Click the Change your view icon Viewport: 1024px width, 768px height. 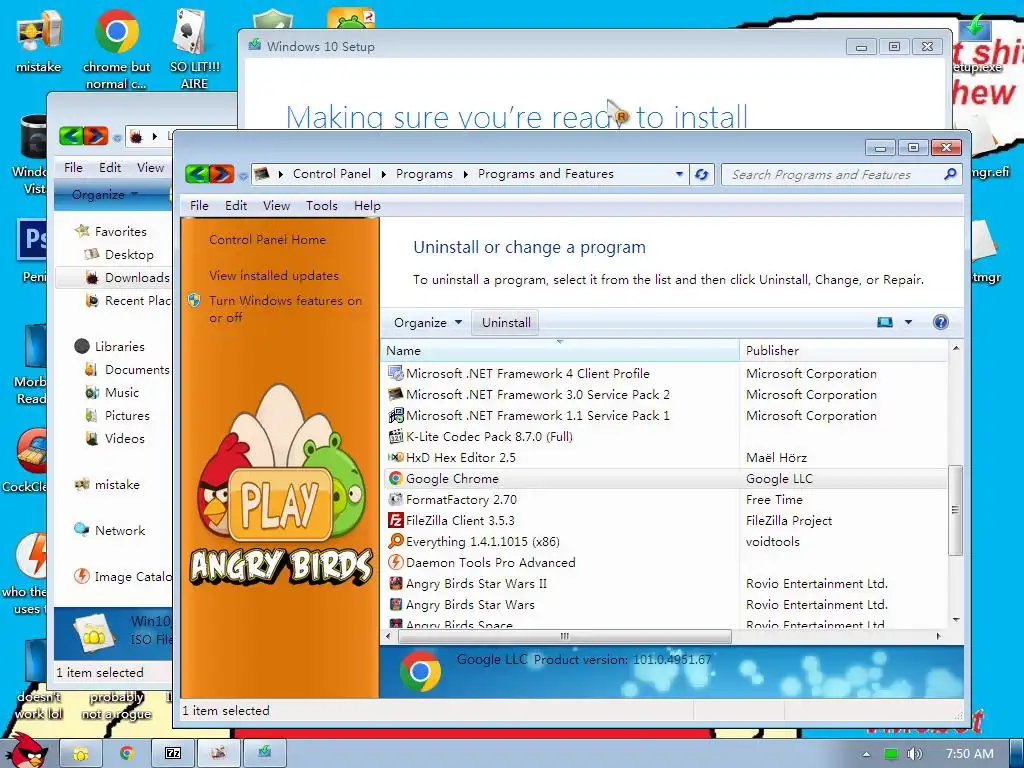tap(885, 322)
